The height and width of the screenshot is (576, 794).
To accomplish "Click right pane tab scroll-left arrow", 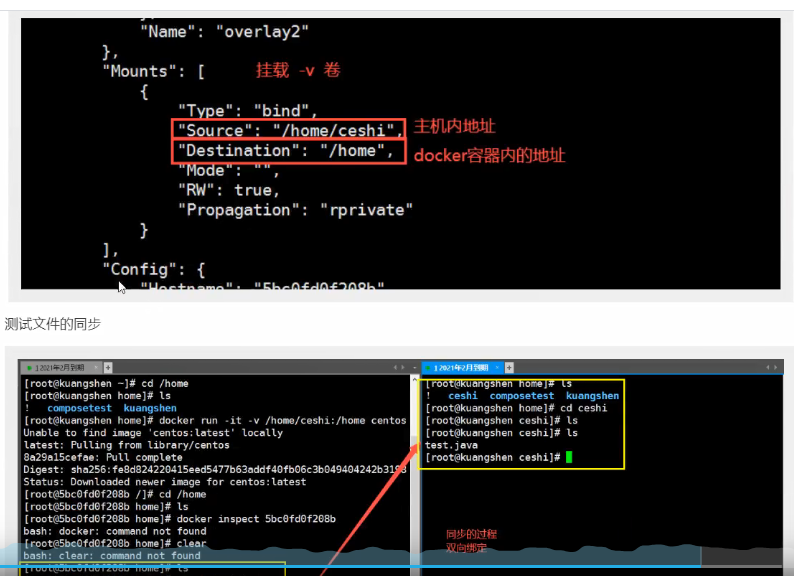I will (768, 367).
